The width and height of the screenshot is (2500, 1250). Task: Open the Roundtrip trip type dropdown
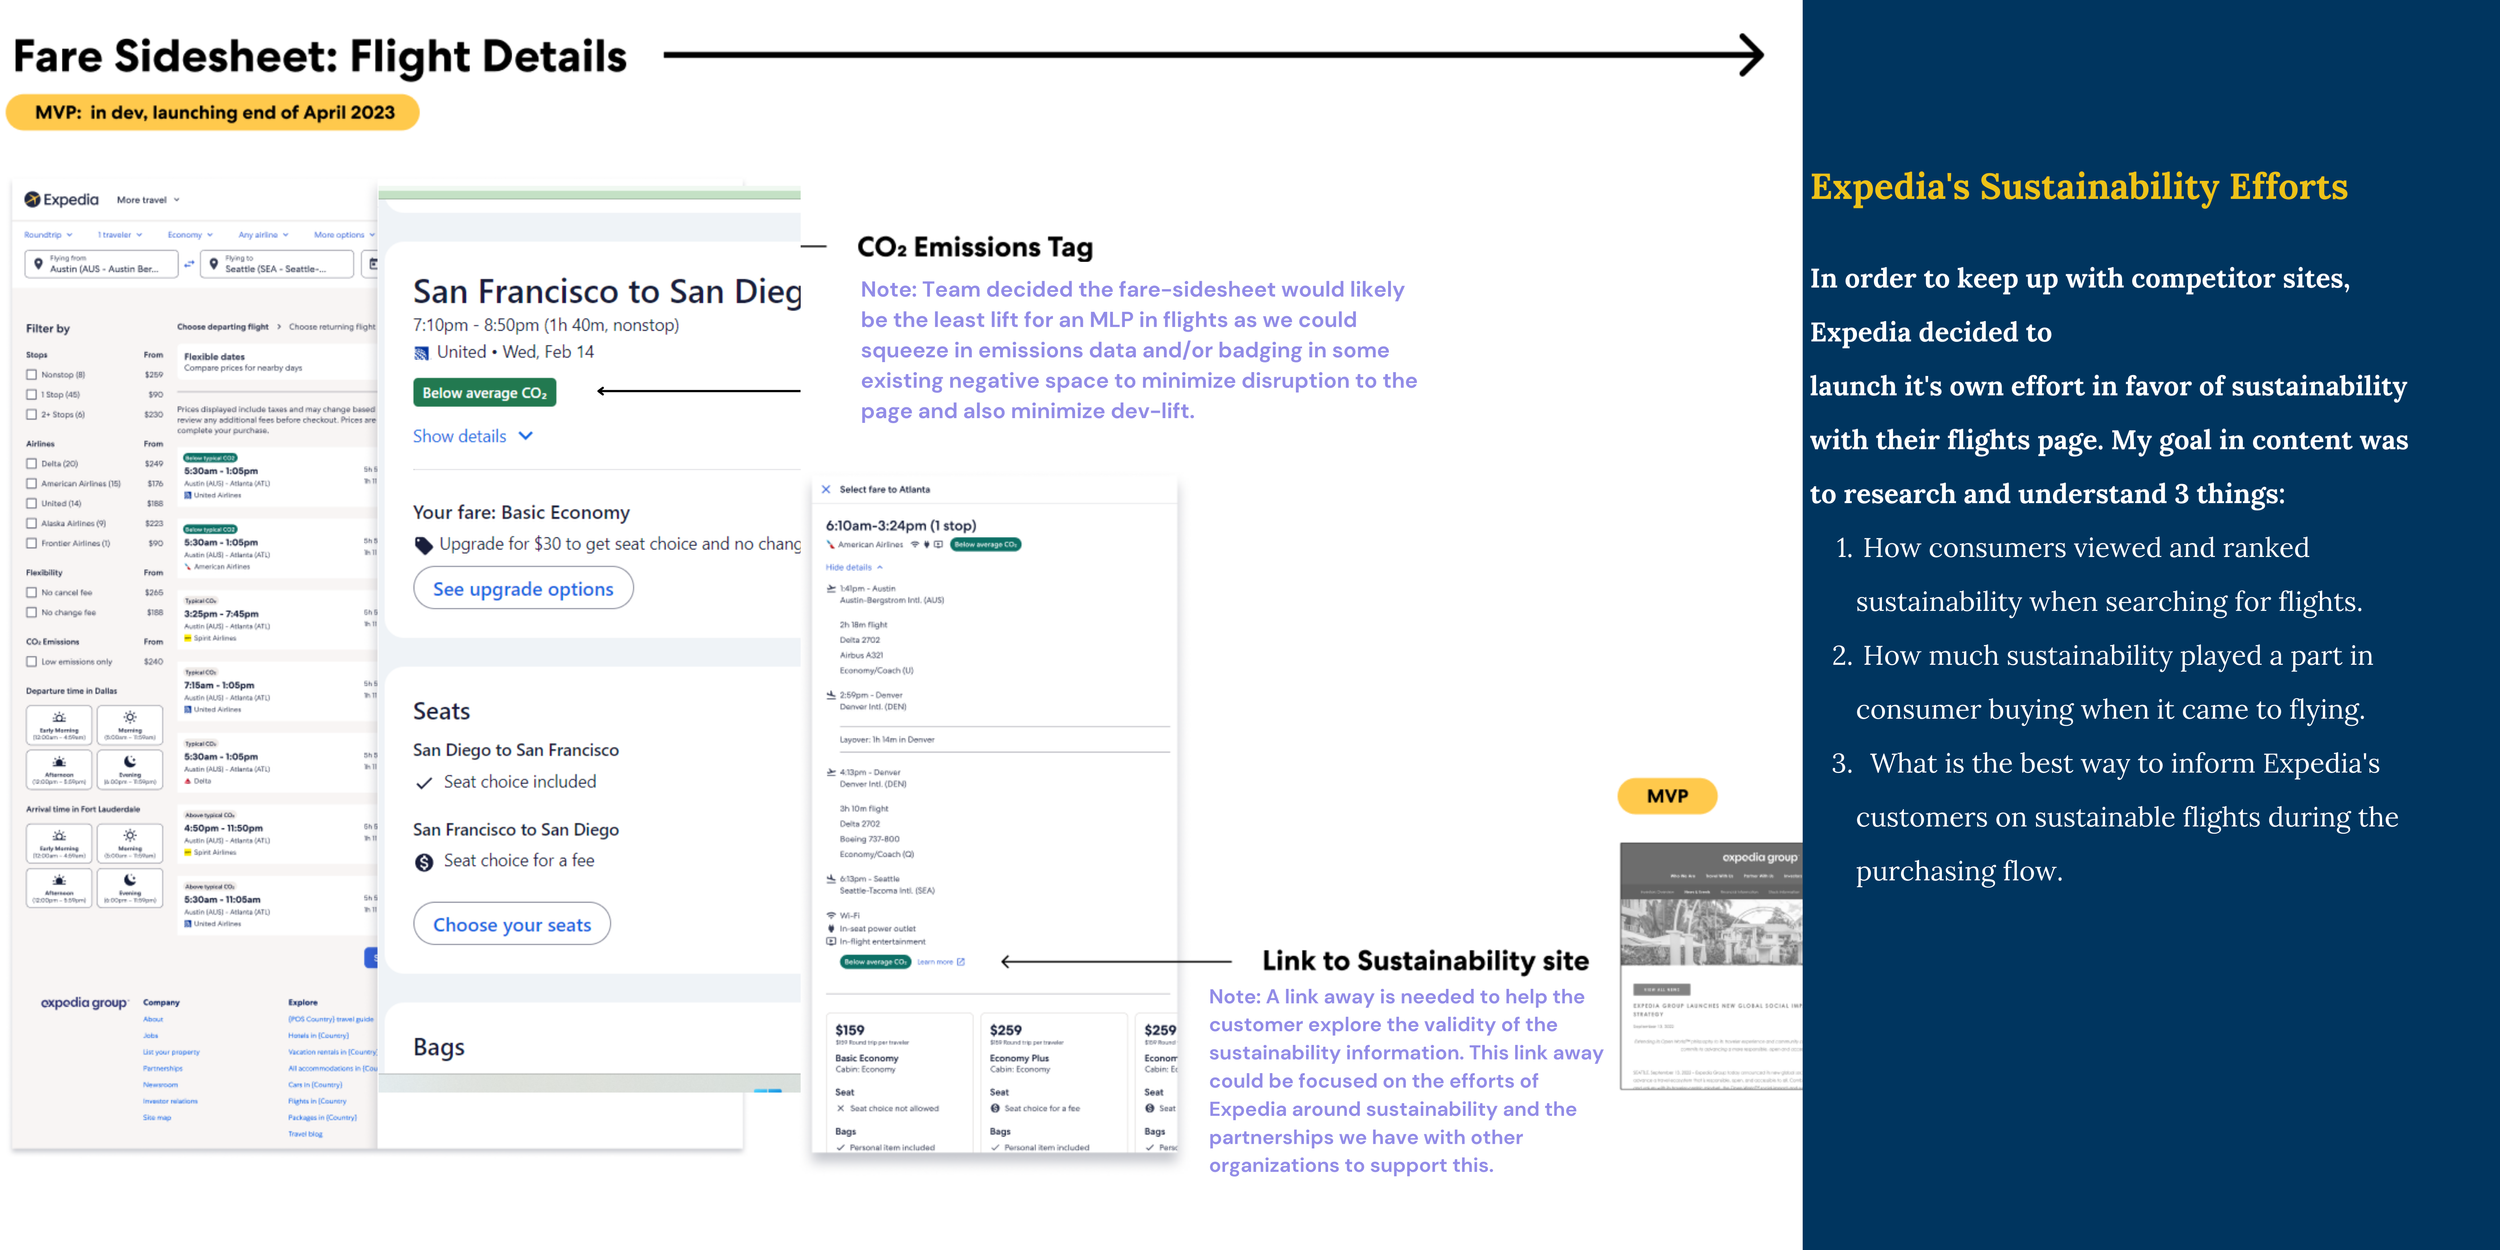tap(48, 235)
